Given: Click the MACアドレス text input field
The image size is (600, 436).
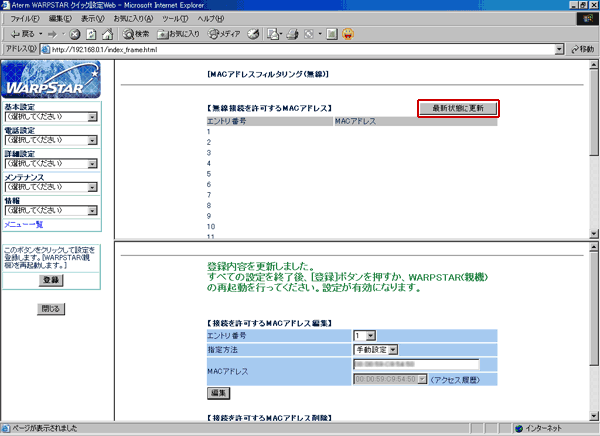Looking at the screenshot, I should [x=392, y=366].
